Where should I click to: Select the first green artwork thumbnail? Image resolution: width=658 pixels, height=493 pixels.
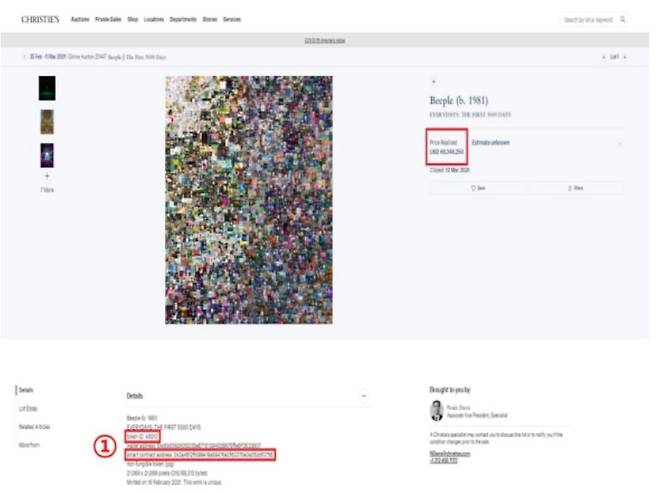tap(46, 88)
